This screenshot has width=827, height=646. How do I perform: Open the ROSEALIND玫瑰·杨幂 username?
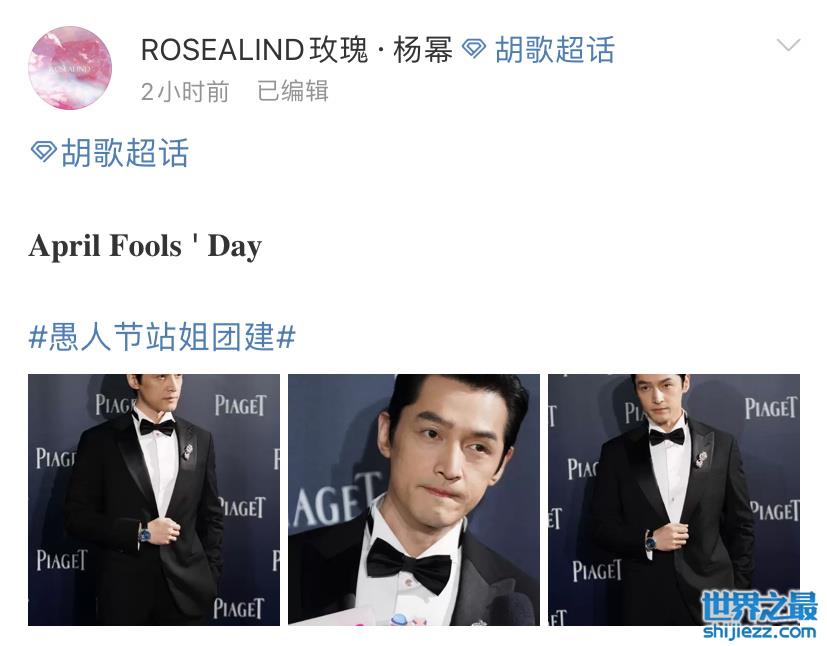point(297,50)
